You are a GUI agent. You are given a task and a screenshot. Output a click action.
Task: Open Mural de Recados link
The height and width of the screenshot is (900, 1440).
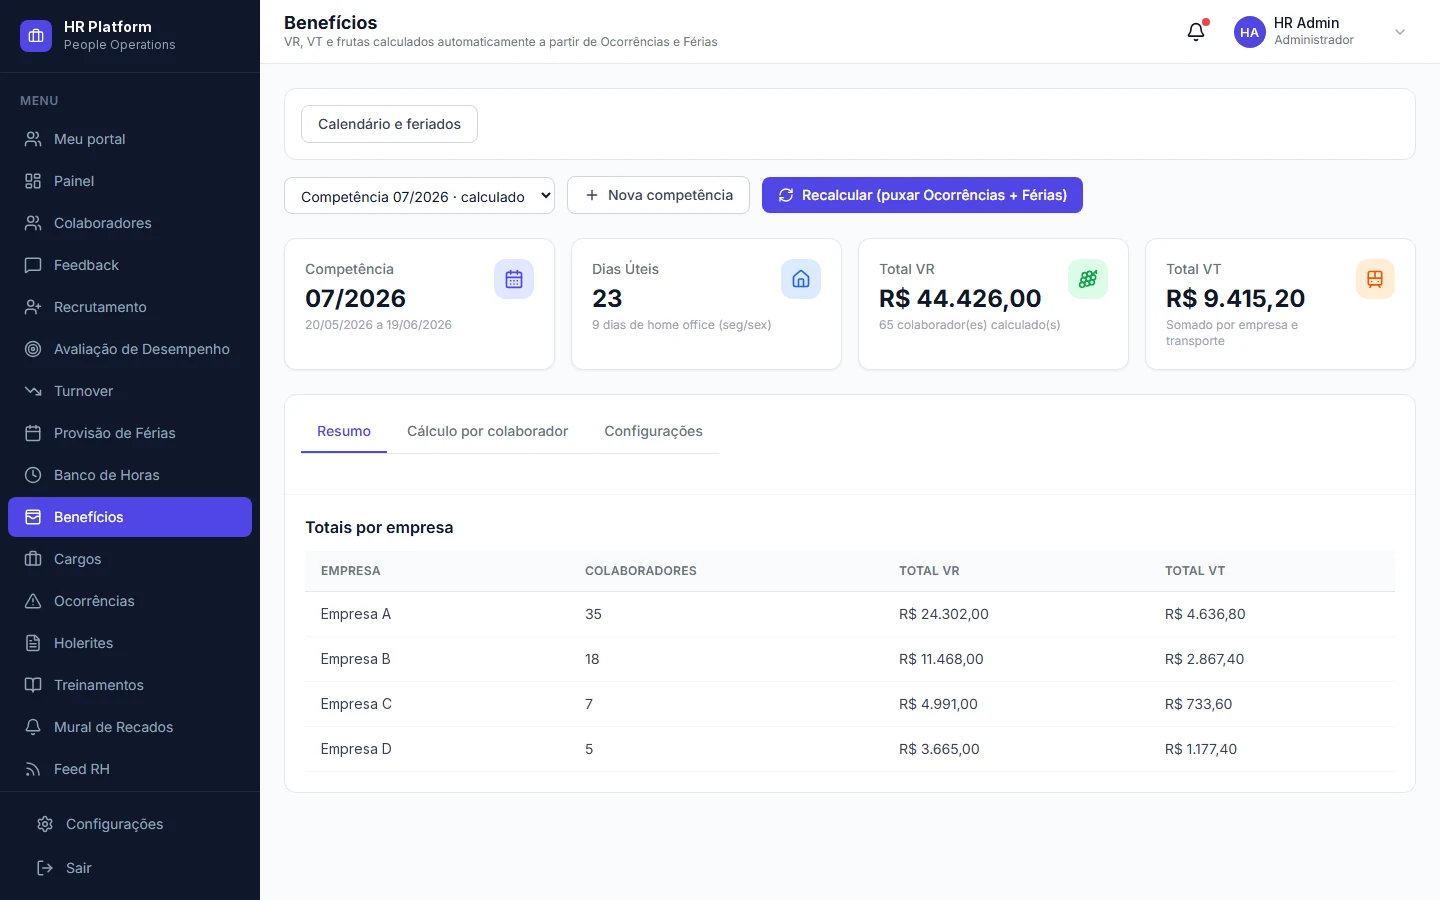click(x=130, y=727)
